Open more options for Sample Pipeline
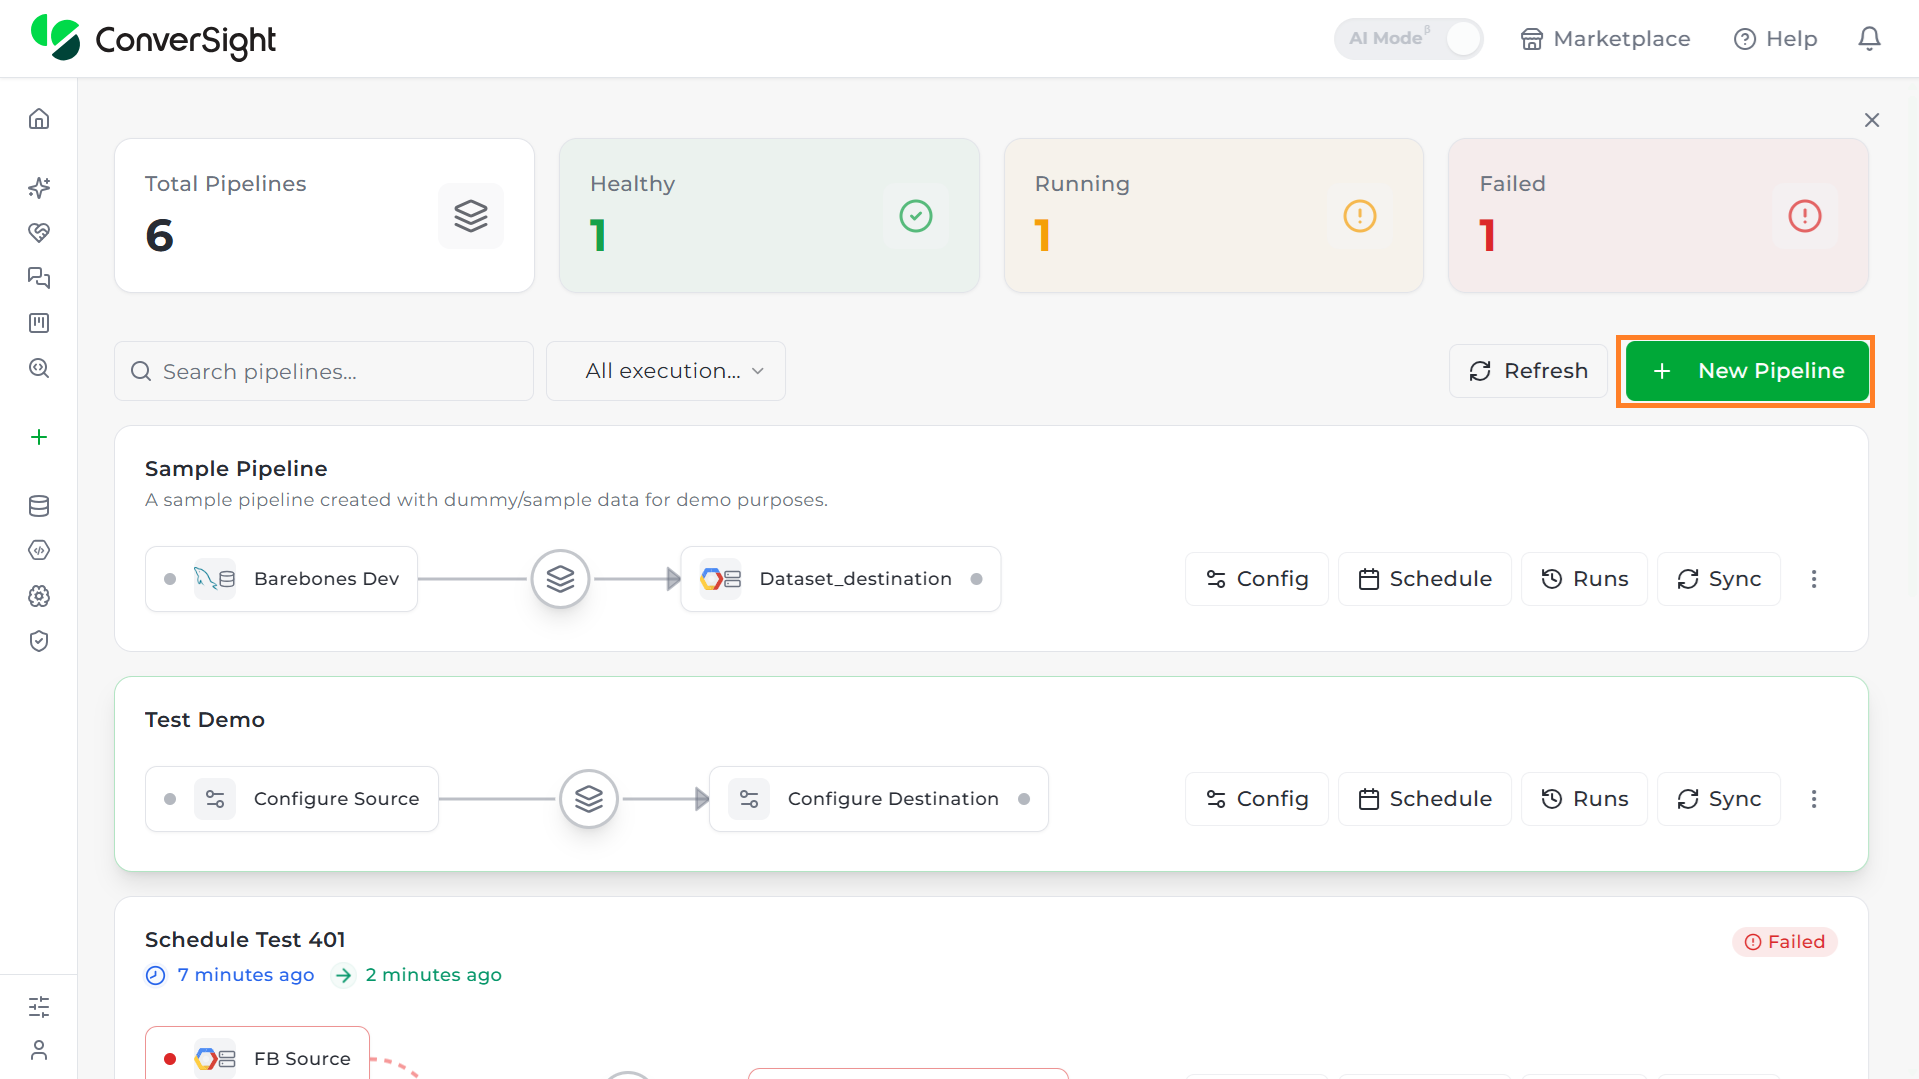This screenshot has width=1919, height=1079. coord(1814,579)
